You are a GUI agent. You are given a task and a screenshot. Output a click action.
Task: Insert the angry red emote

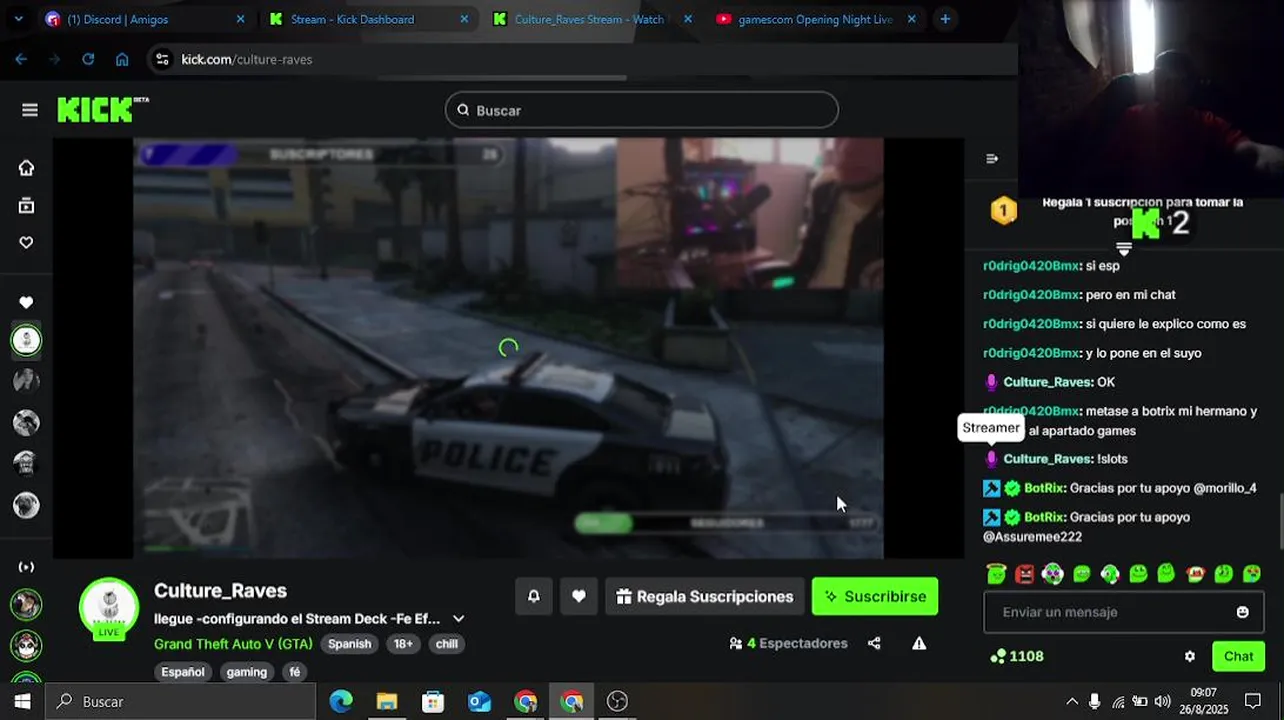tap(1024, 573)
